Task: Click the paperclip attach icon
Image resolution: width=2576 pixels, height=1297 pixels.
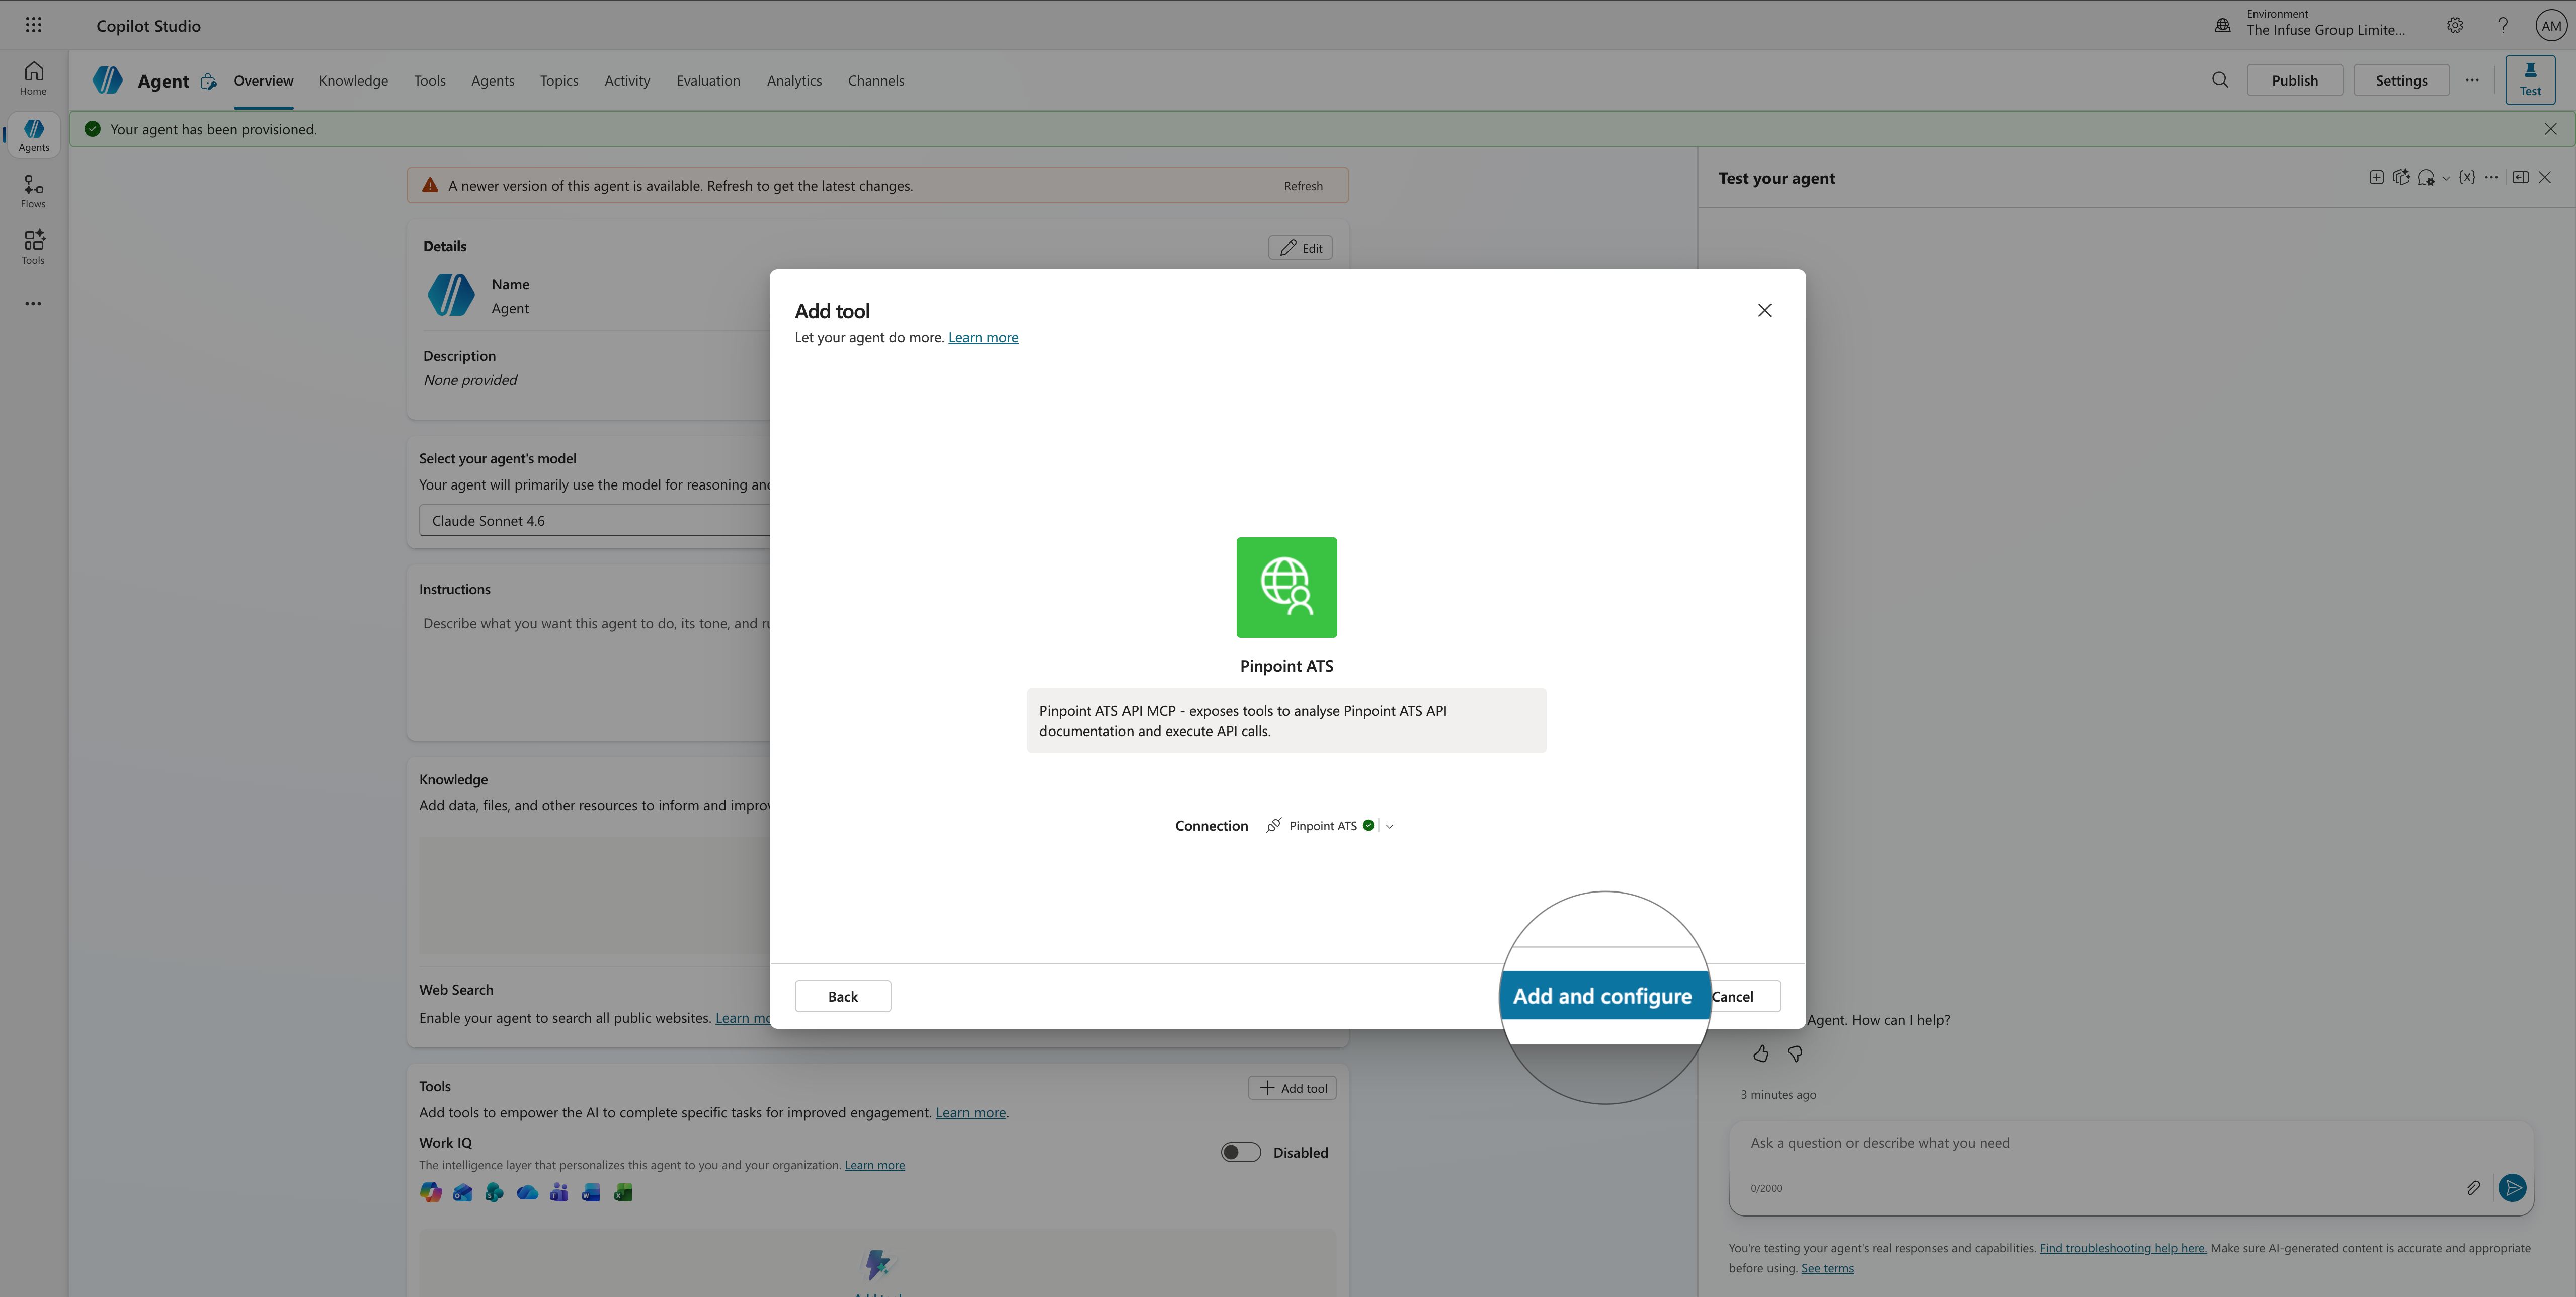Action: [2473, 1187]
